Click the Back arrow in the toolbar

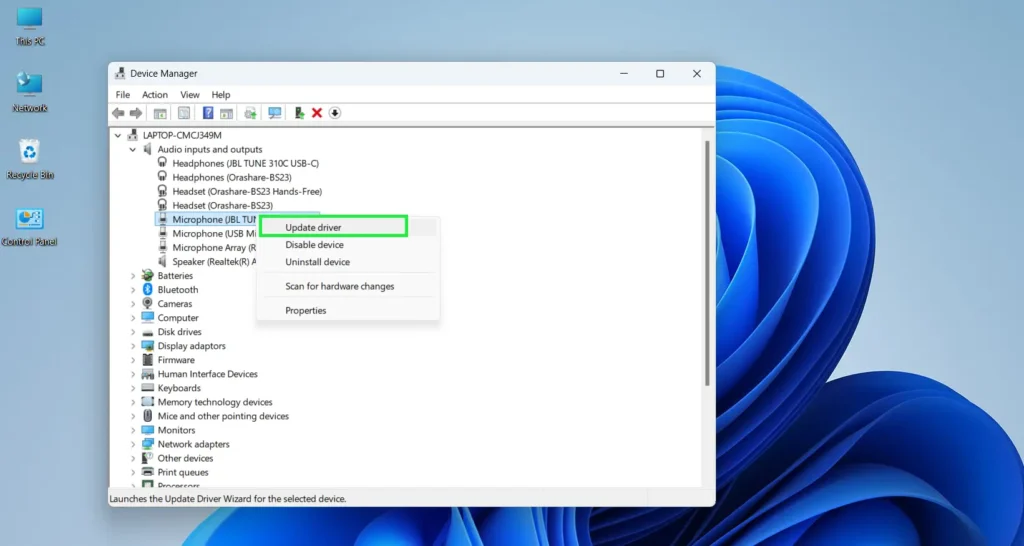point(118,113)
